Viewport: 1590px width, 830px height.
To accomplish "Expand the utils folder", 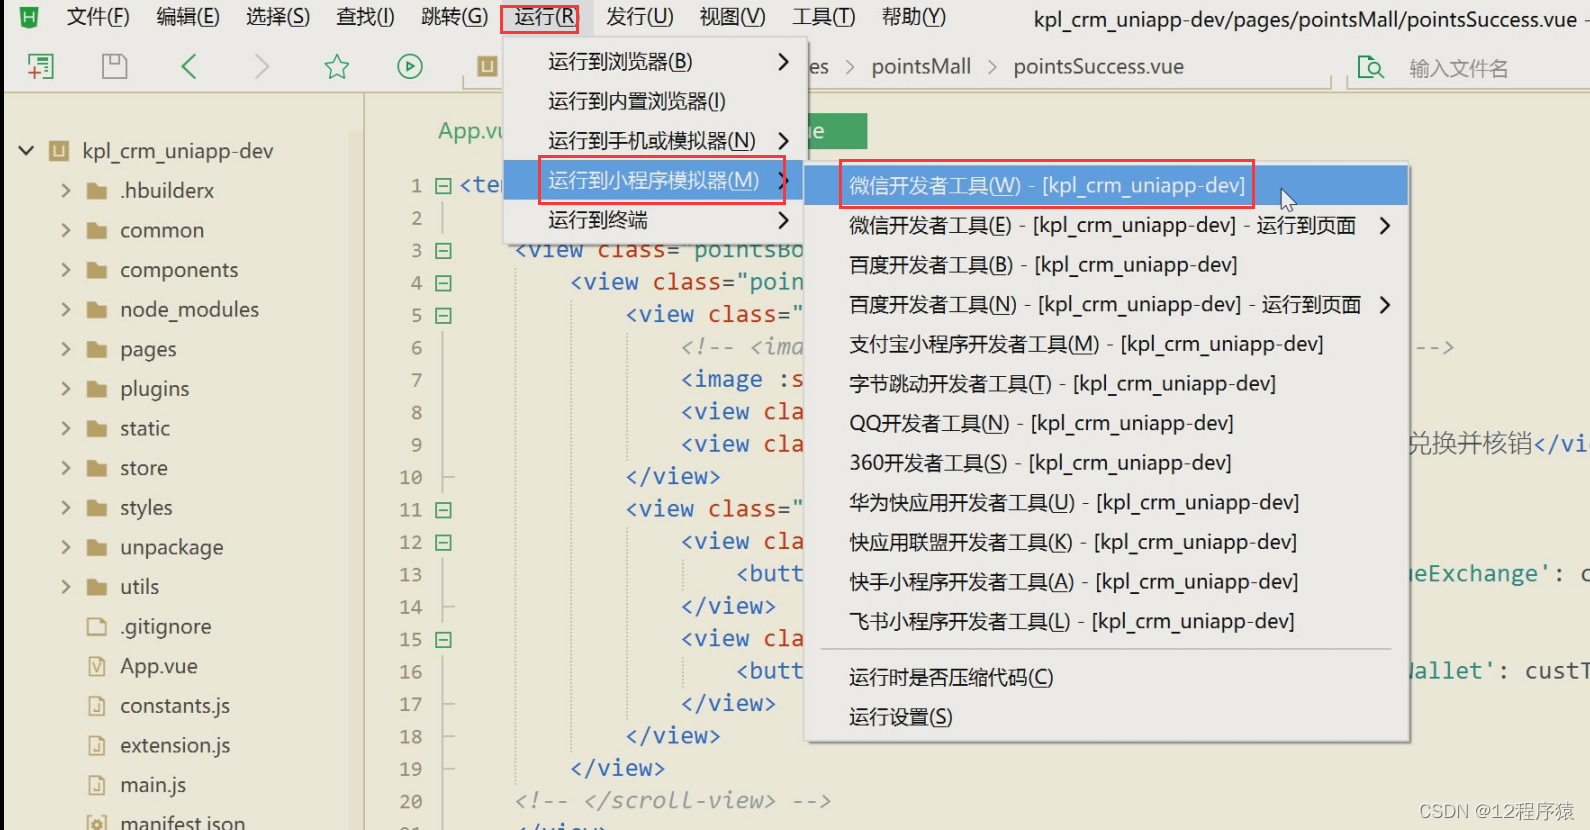I will point(66,587).
